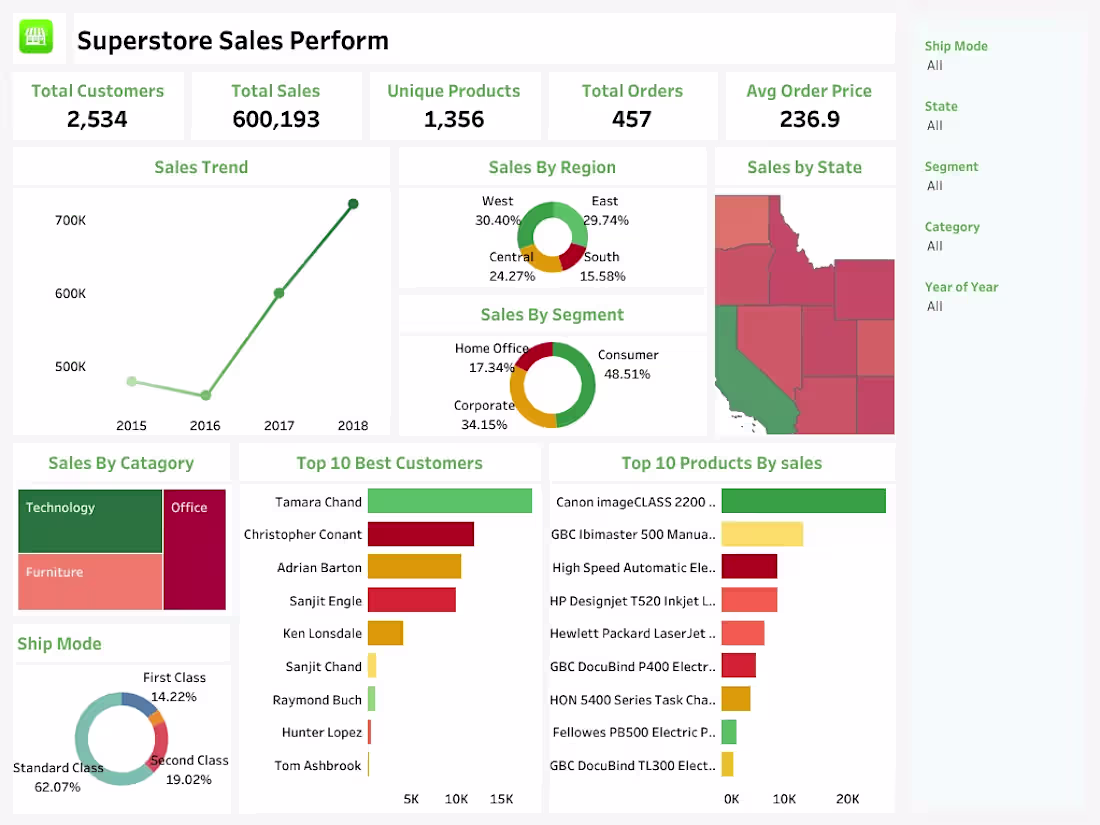Click the Technology block in Sales By Catagory treemap
Screen dimensions: 1100x825
pyautogui.click(x=89, y=520)
